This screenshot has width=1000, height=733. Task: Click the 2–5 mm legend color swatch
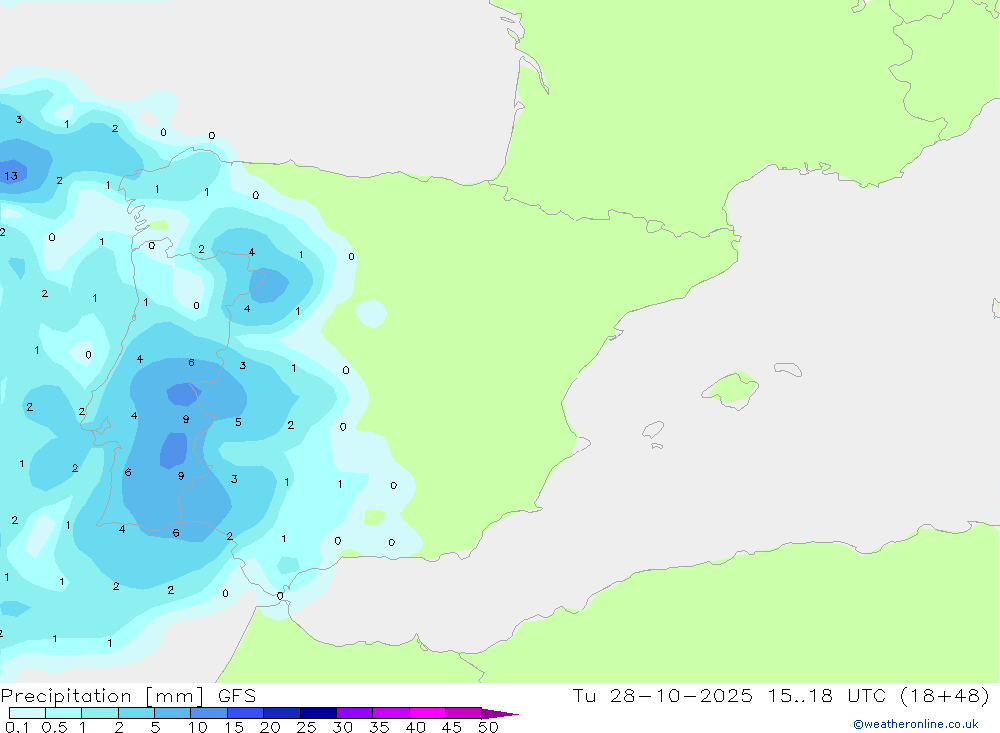[136, 713]
